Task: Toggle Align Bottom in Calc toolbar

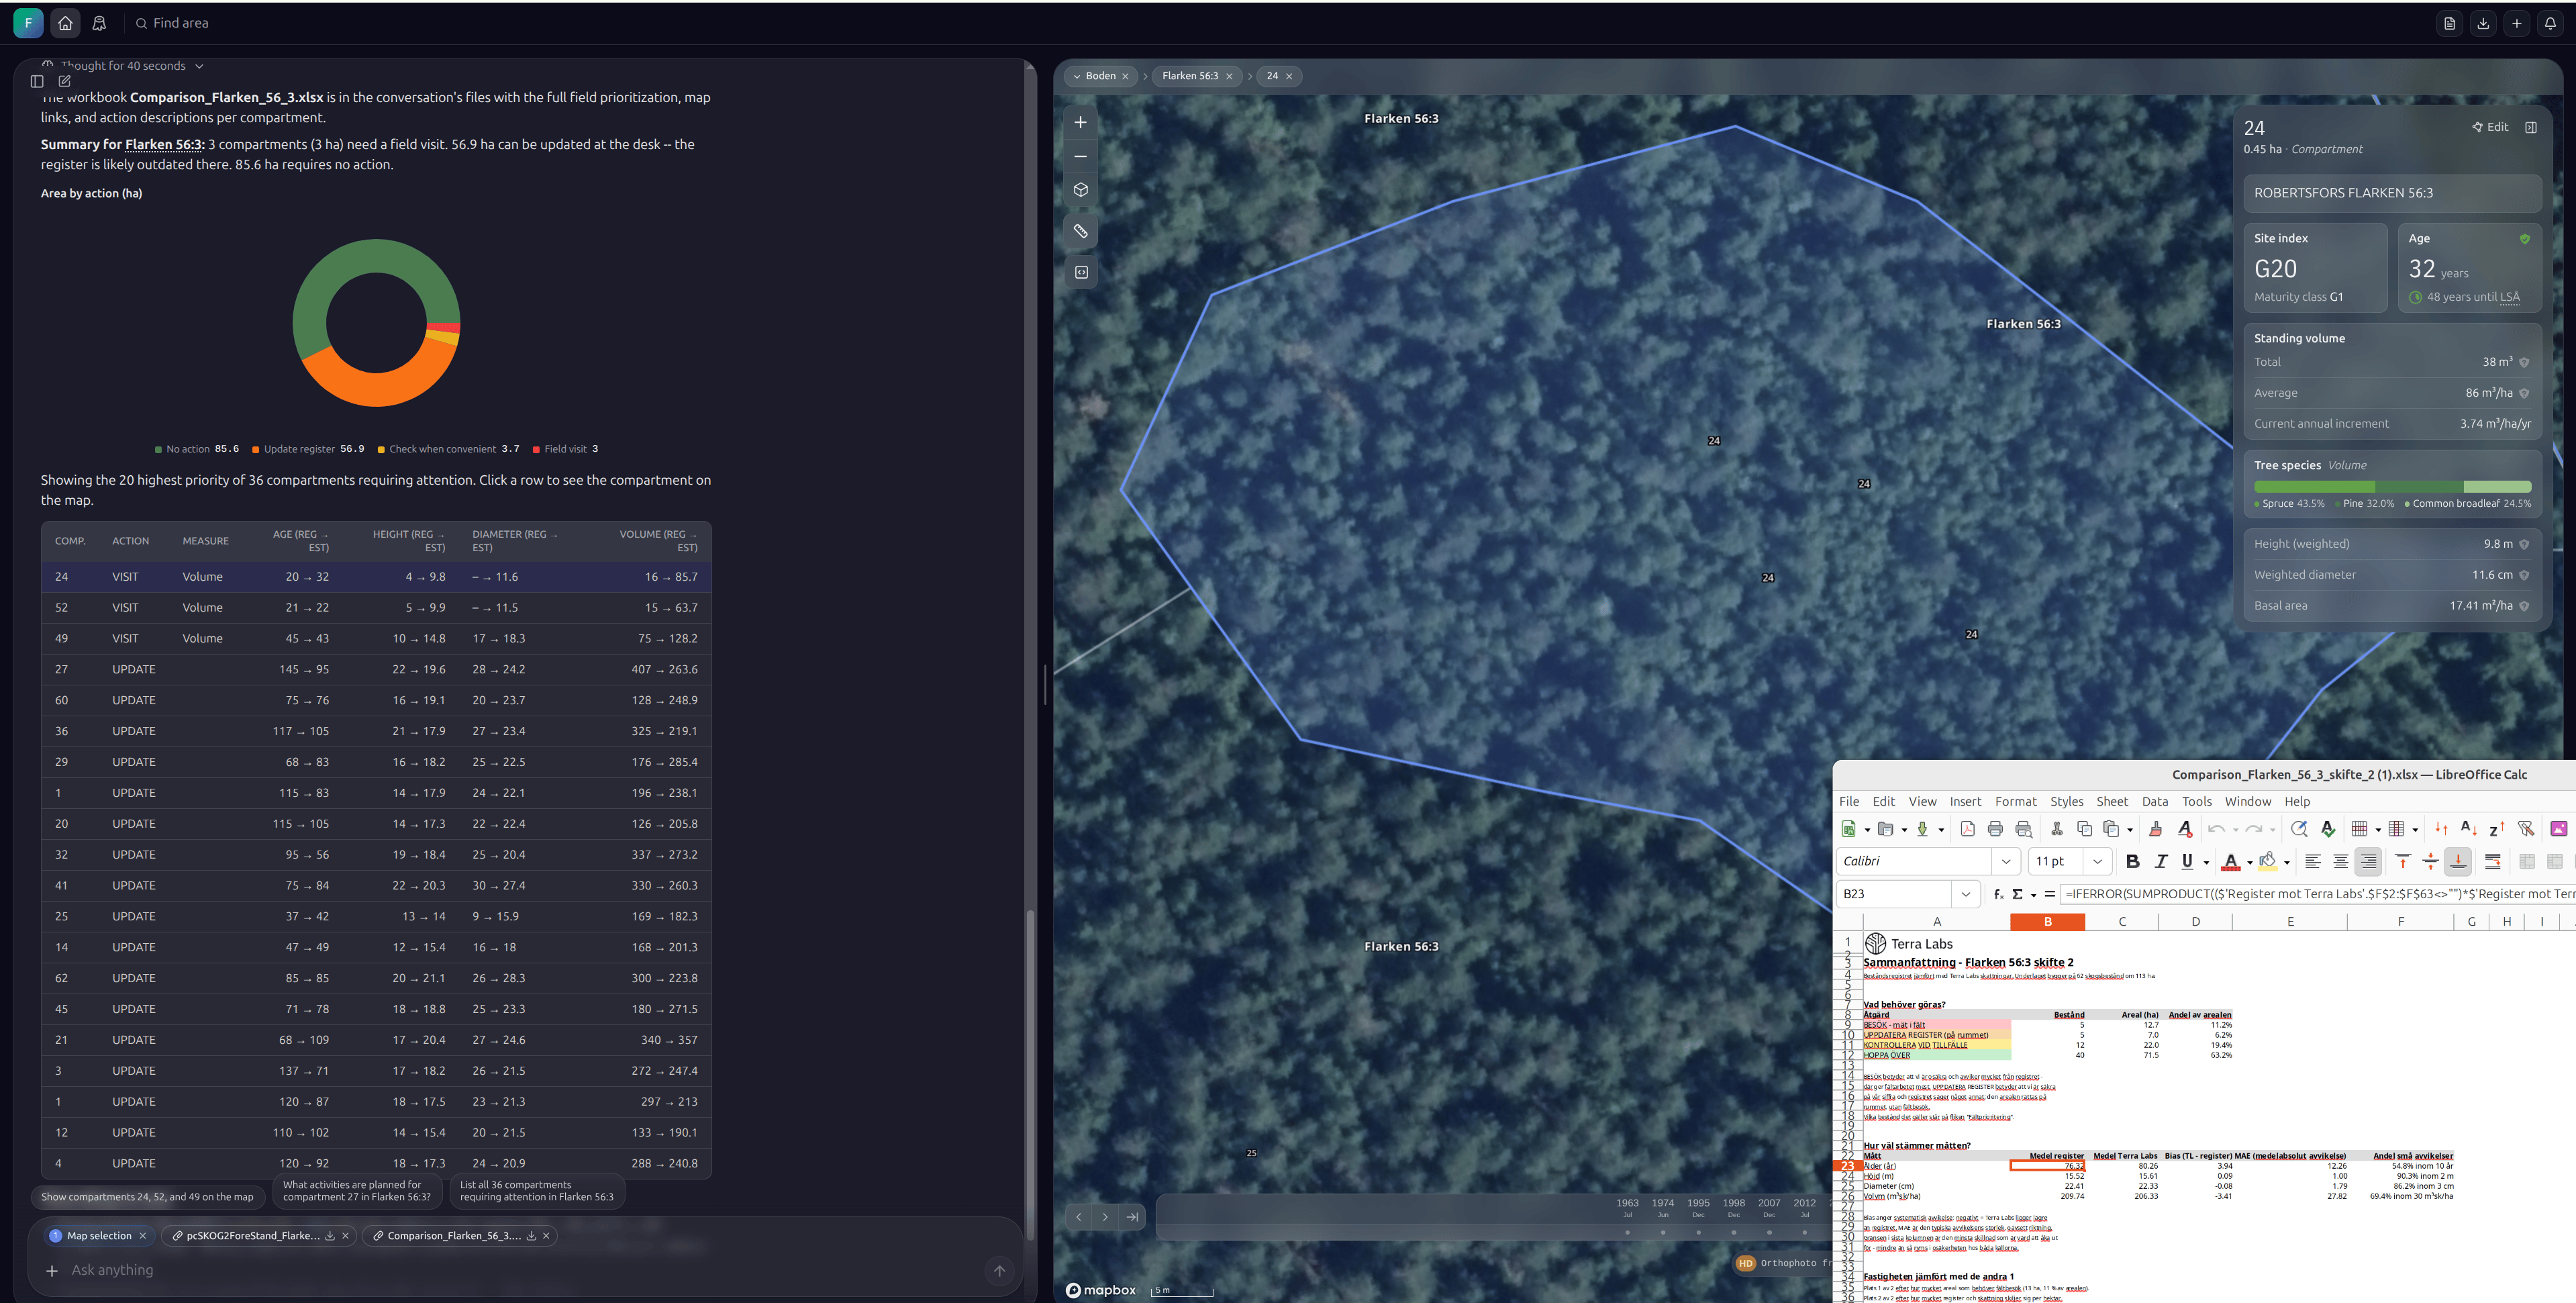Action: (x=2458, y=861)
